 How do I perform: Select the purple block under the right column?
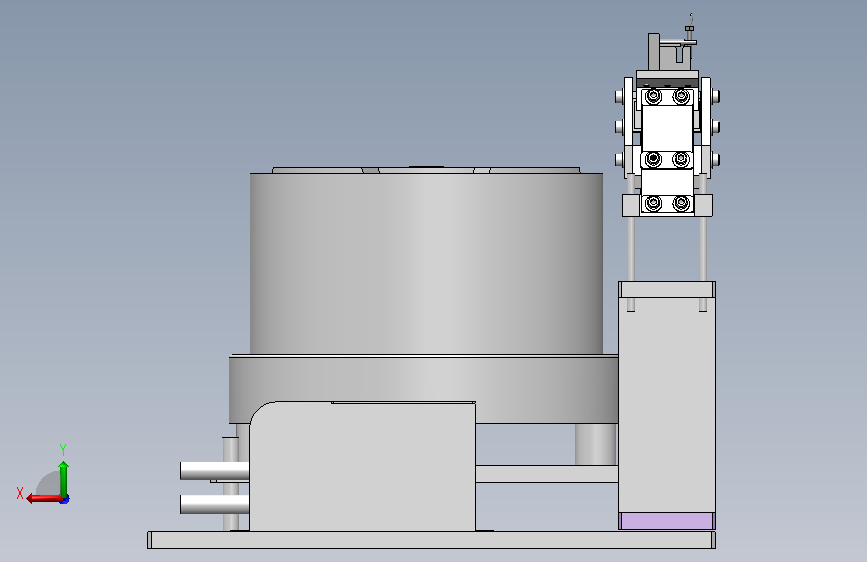[x=667, y=521]
